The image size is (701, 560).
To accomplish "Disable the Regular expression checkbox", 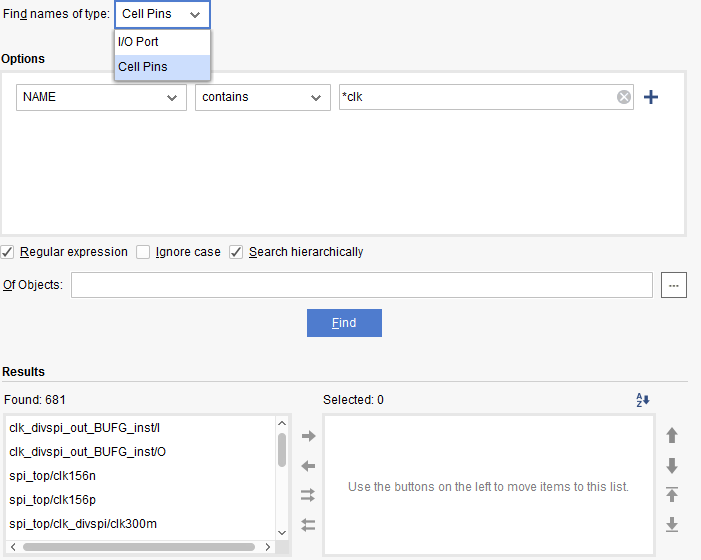I will click(8, 252).
